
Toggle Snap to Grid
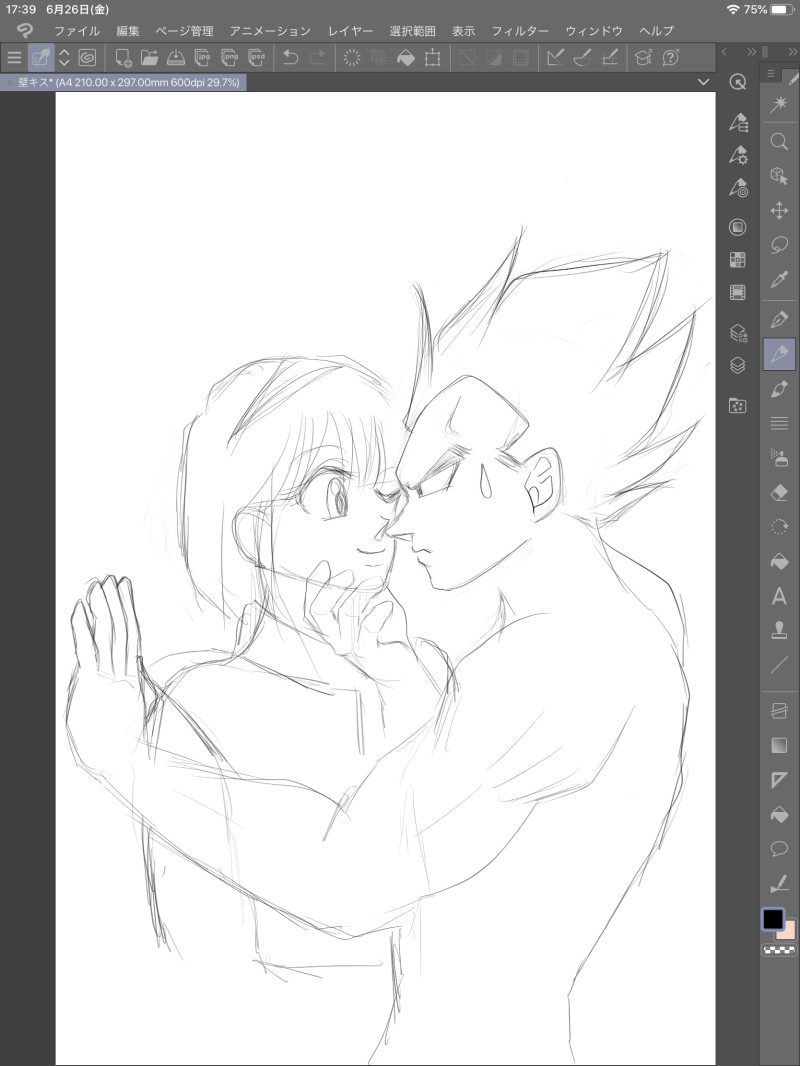pyautogui.click(x=610, y=58)
